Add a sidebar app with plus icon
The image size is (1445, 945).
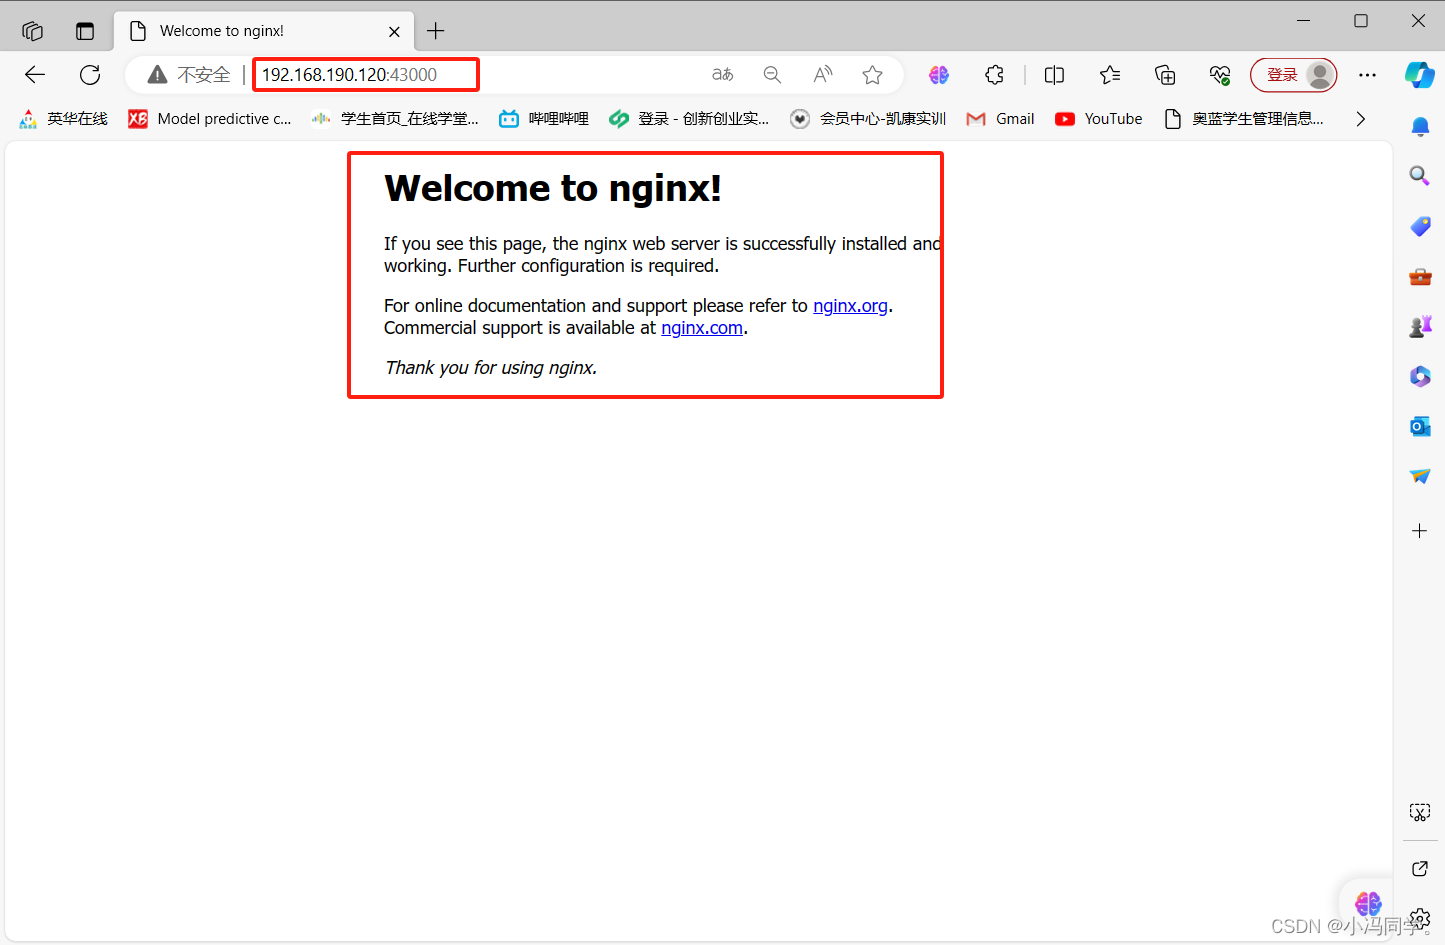(x=1420, y=531)
